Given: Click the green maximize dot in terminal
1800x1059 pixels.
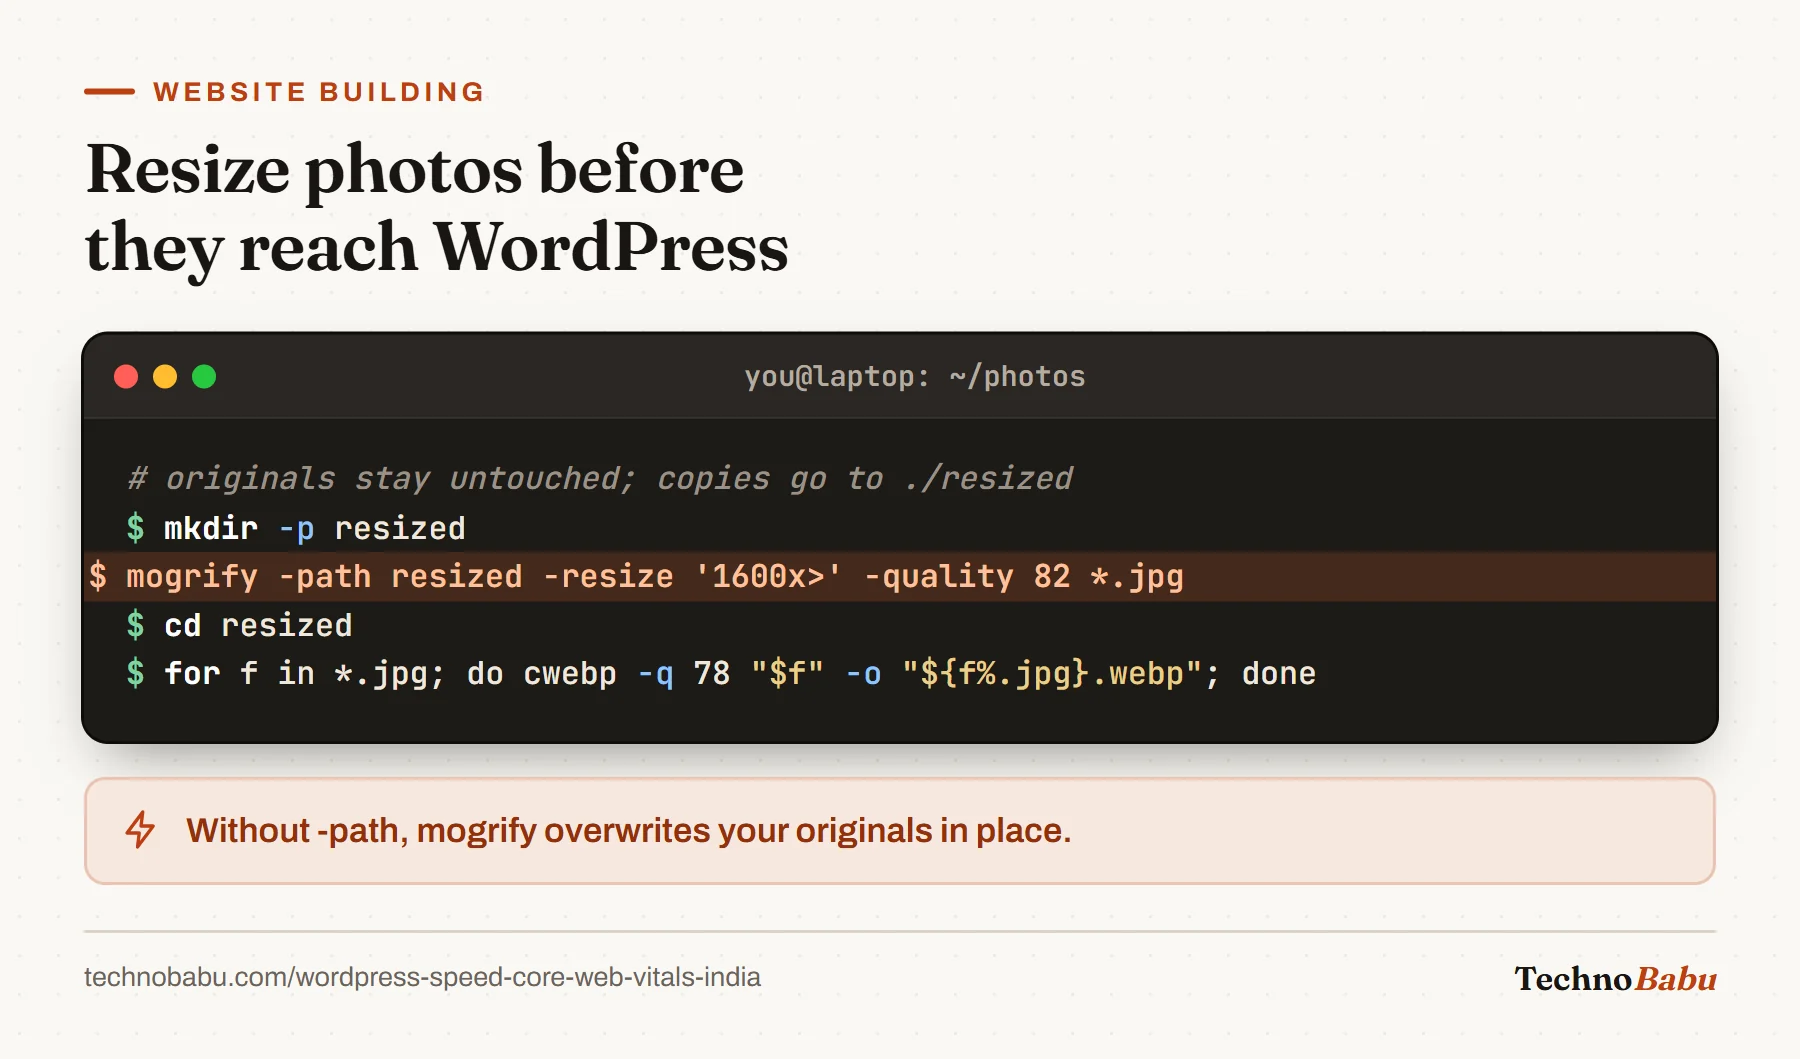Looking at the screenshot, I should (204, 377).
